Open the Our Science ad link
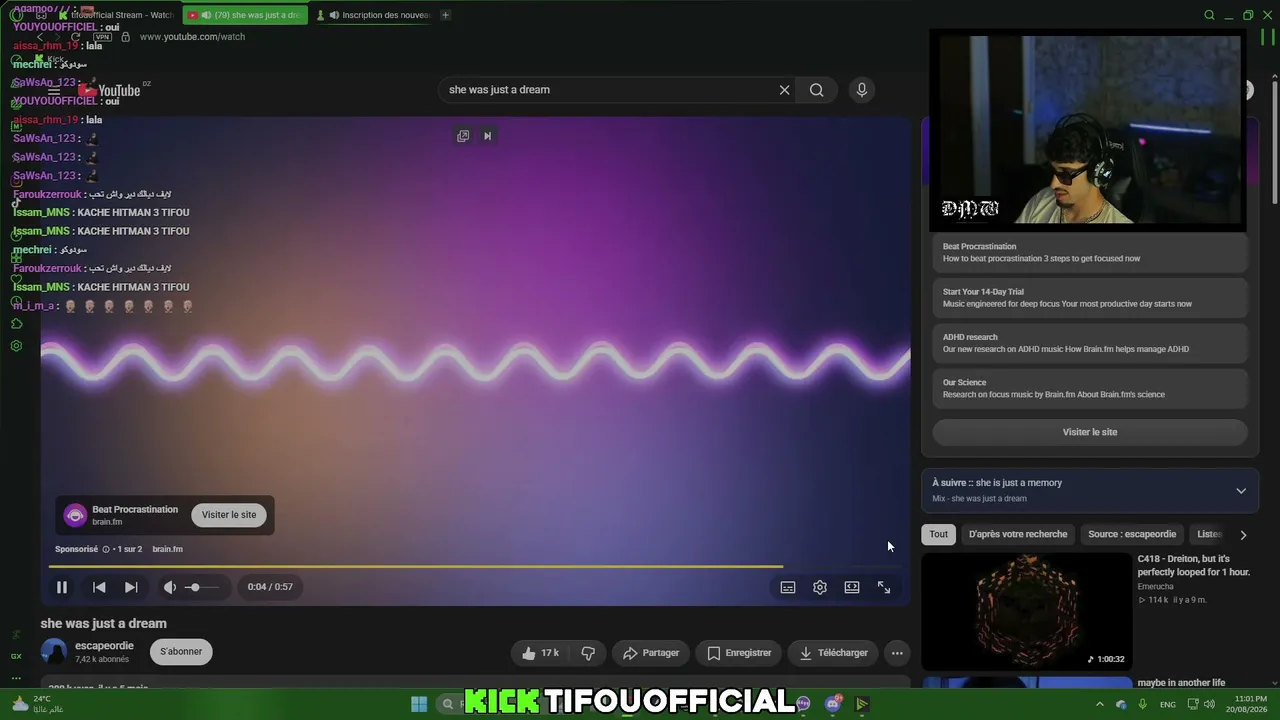 tap(1090, 388)
